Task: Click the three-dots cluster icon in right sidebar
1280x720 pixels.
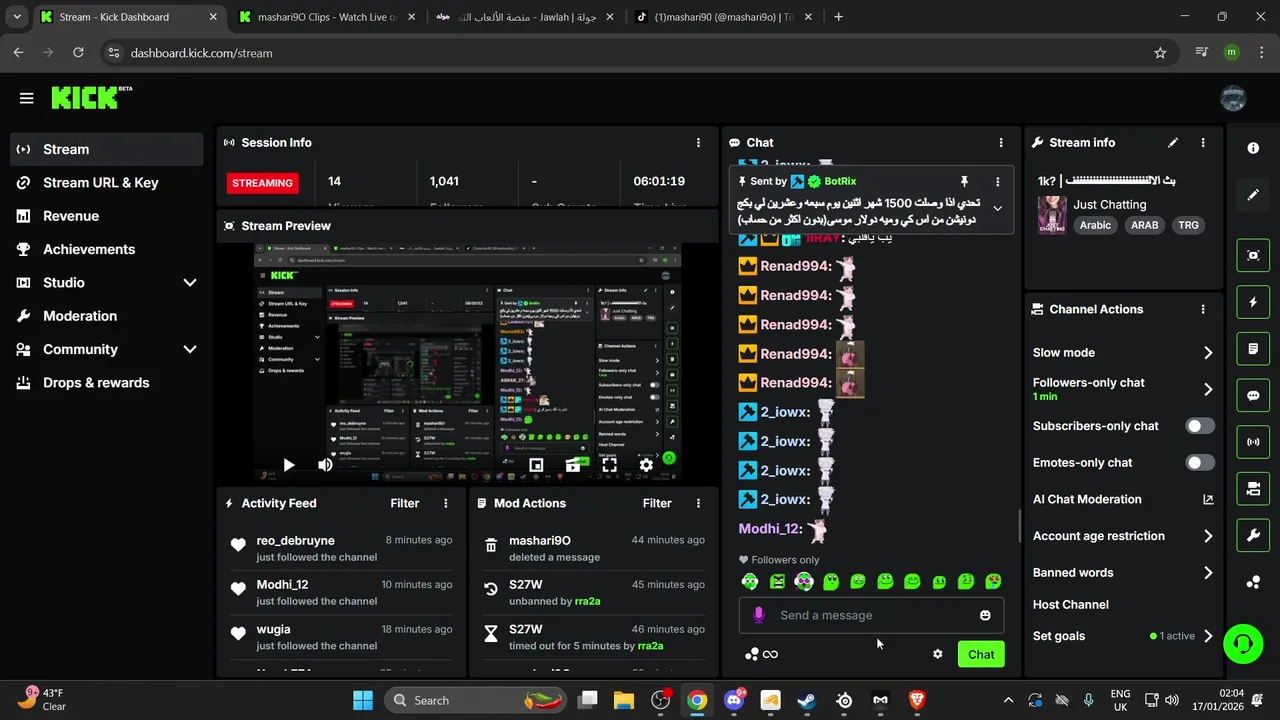Action: [x=1253, y=582]
